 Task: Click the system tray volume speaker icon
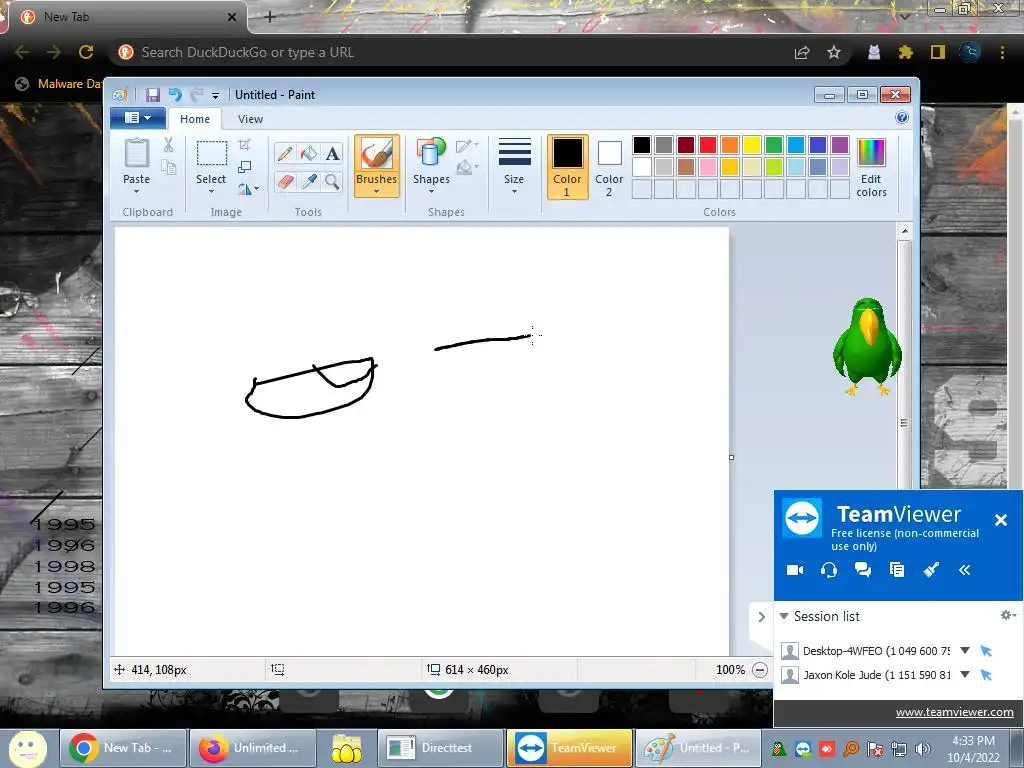(922, 749)
